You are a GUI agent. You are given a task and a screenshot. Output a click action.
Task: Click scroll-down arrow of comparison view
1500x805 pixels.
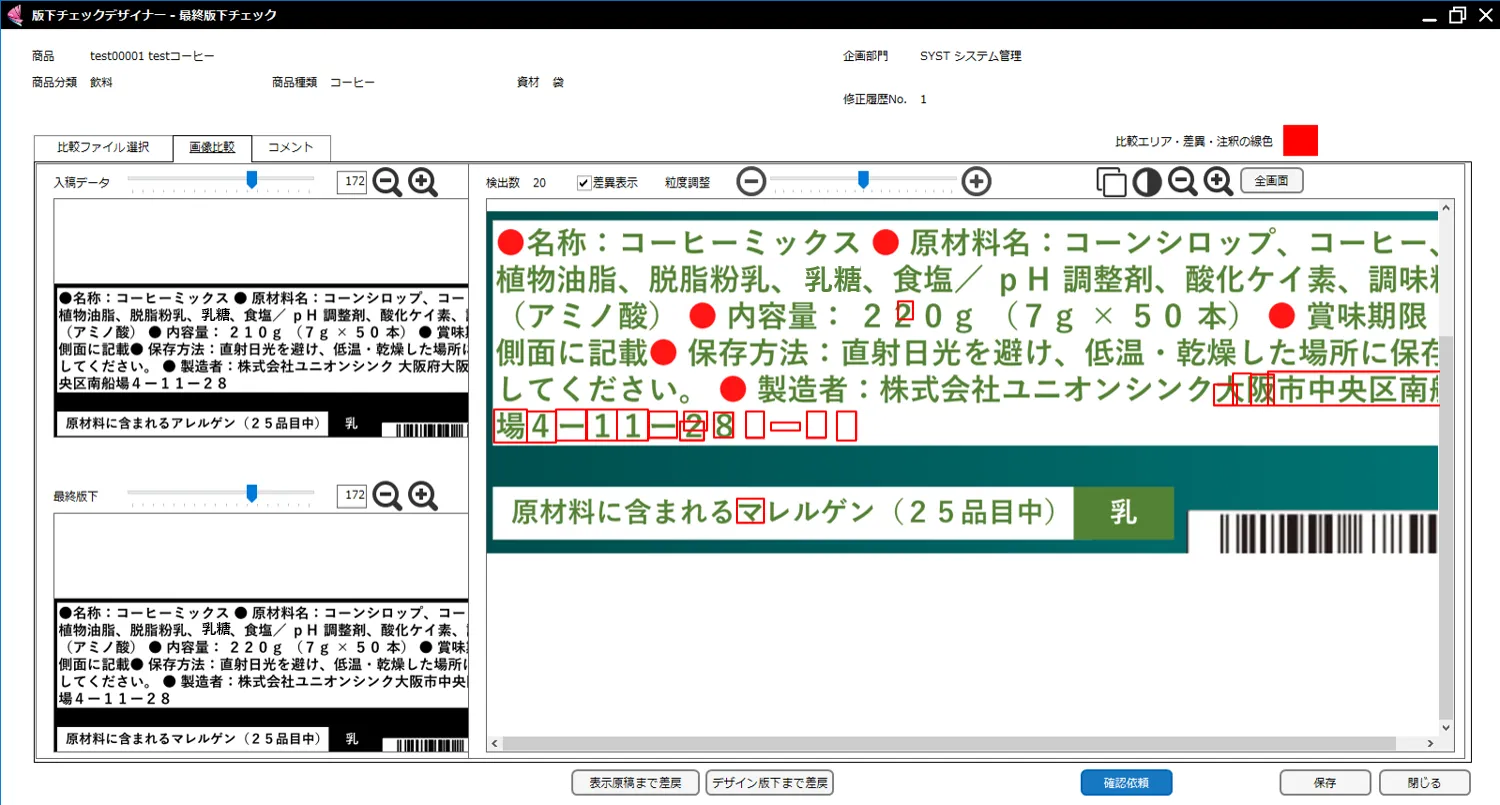click(x=1446, y=729)
